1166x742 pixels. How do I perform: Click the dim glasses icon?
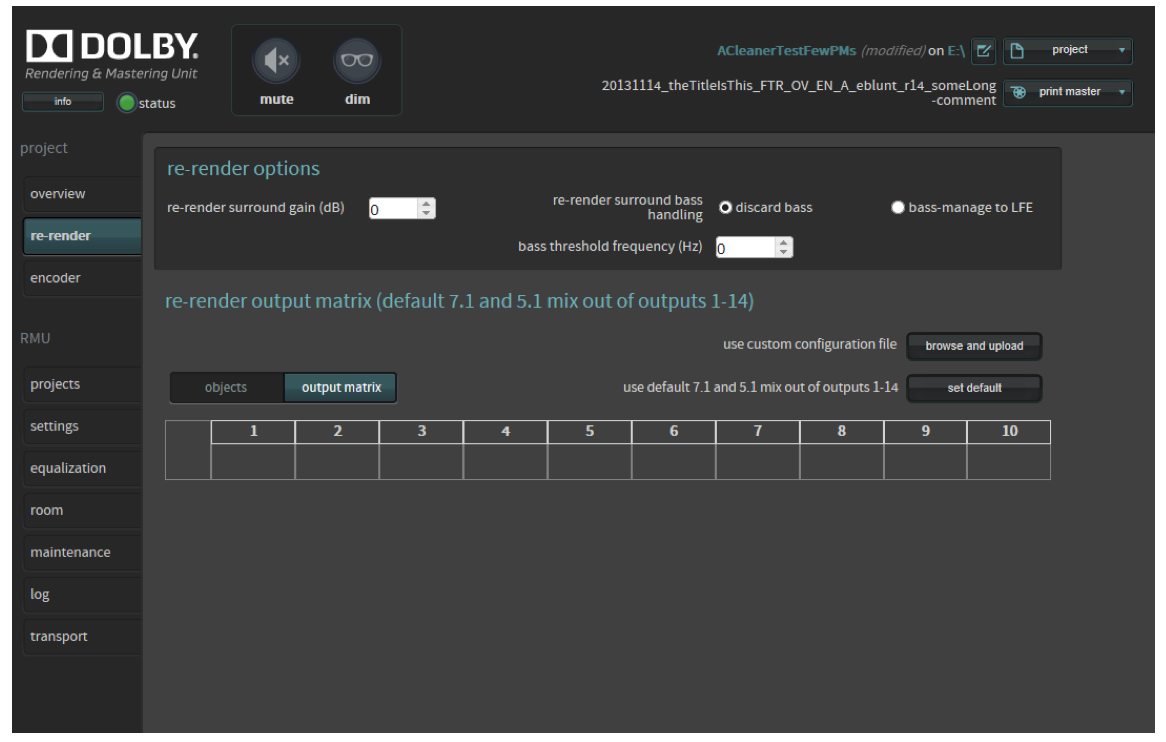(x=356, y=61)
